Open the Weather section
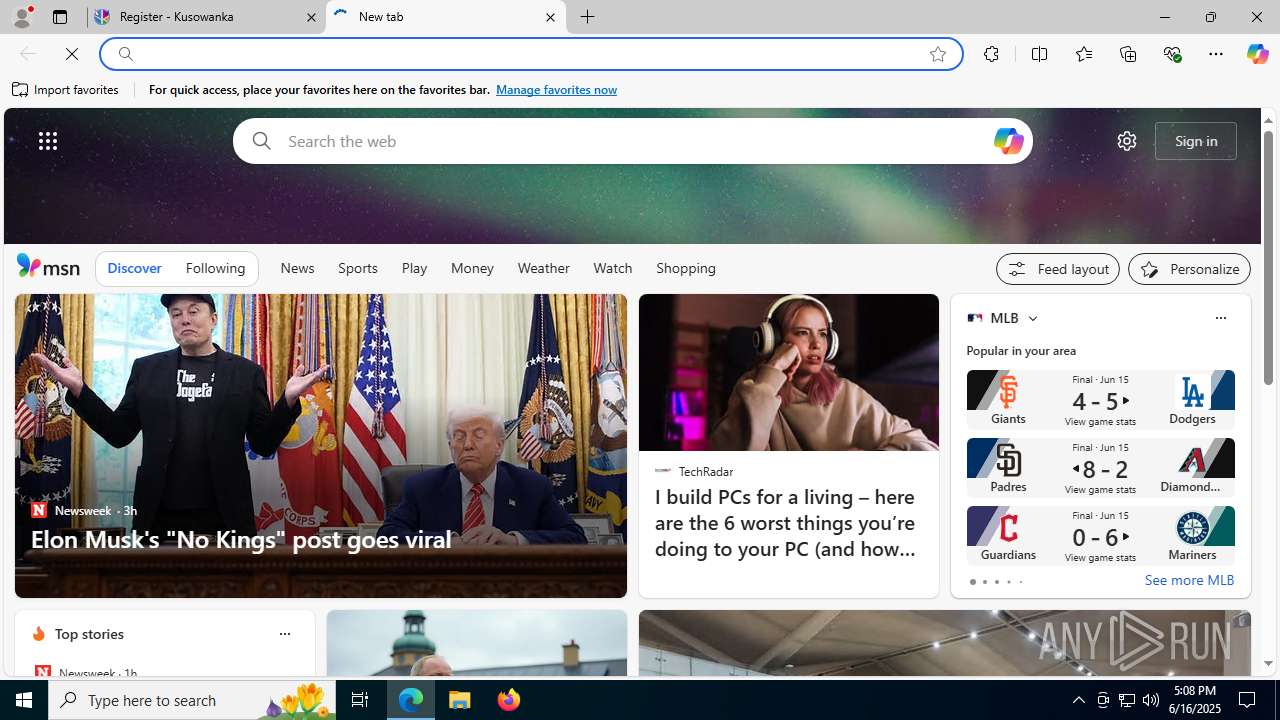 pos(543,268)
